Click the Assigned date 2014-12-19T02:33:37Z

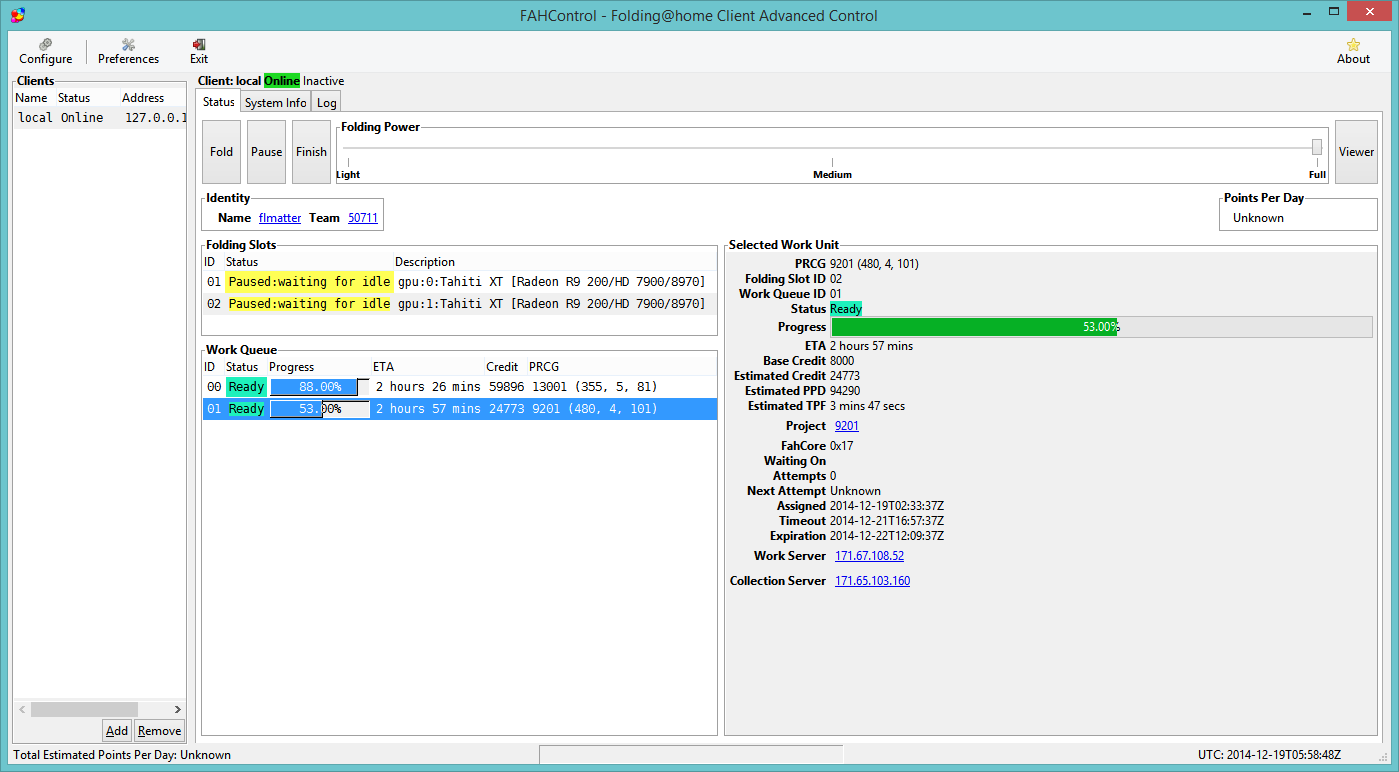pyautogui.click(x=887, y=506)
